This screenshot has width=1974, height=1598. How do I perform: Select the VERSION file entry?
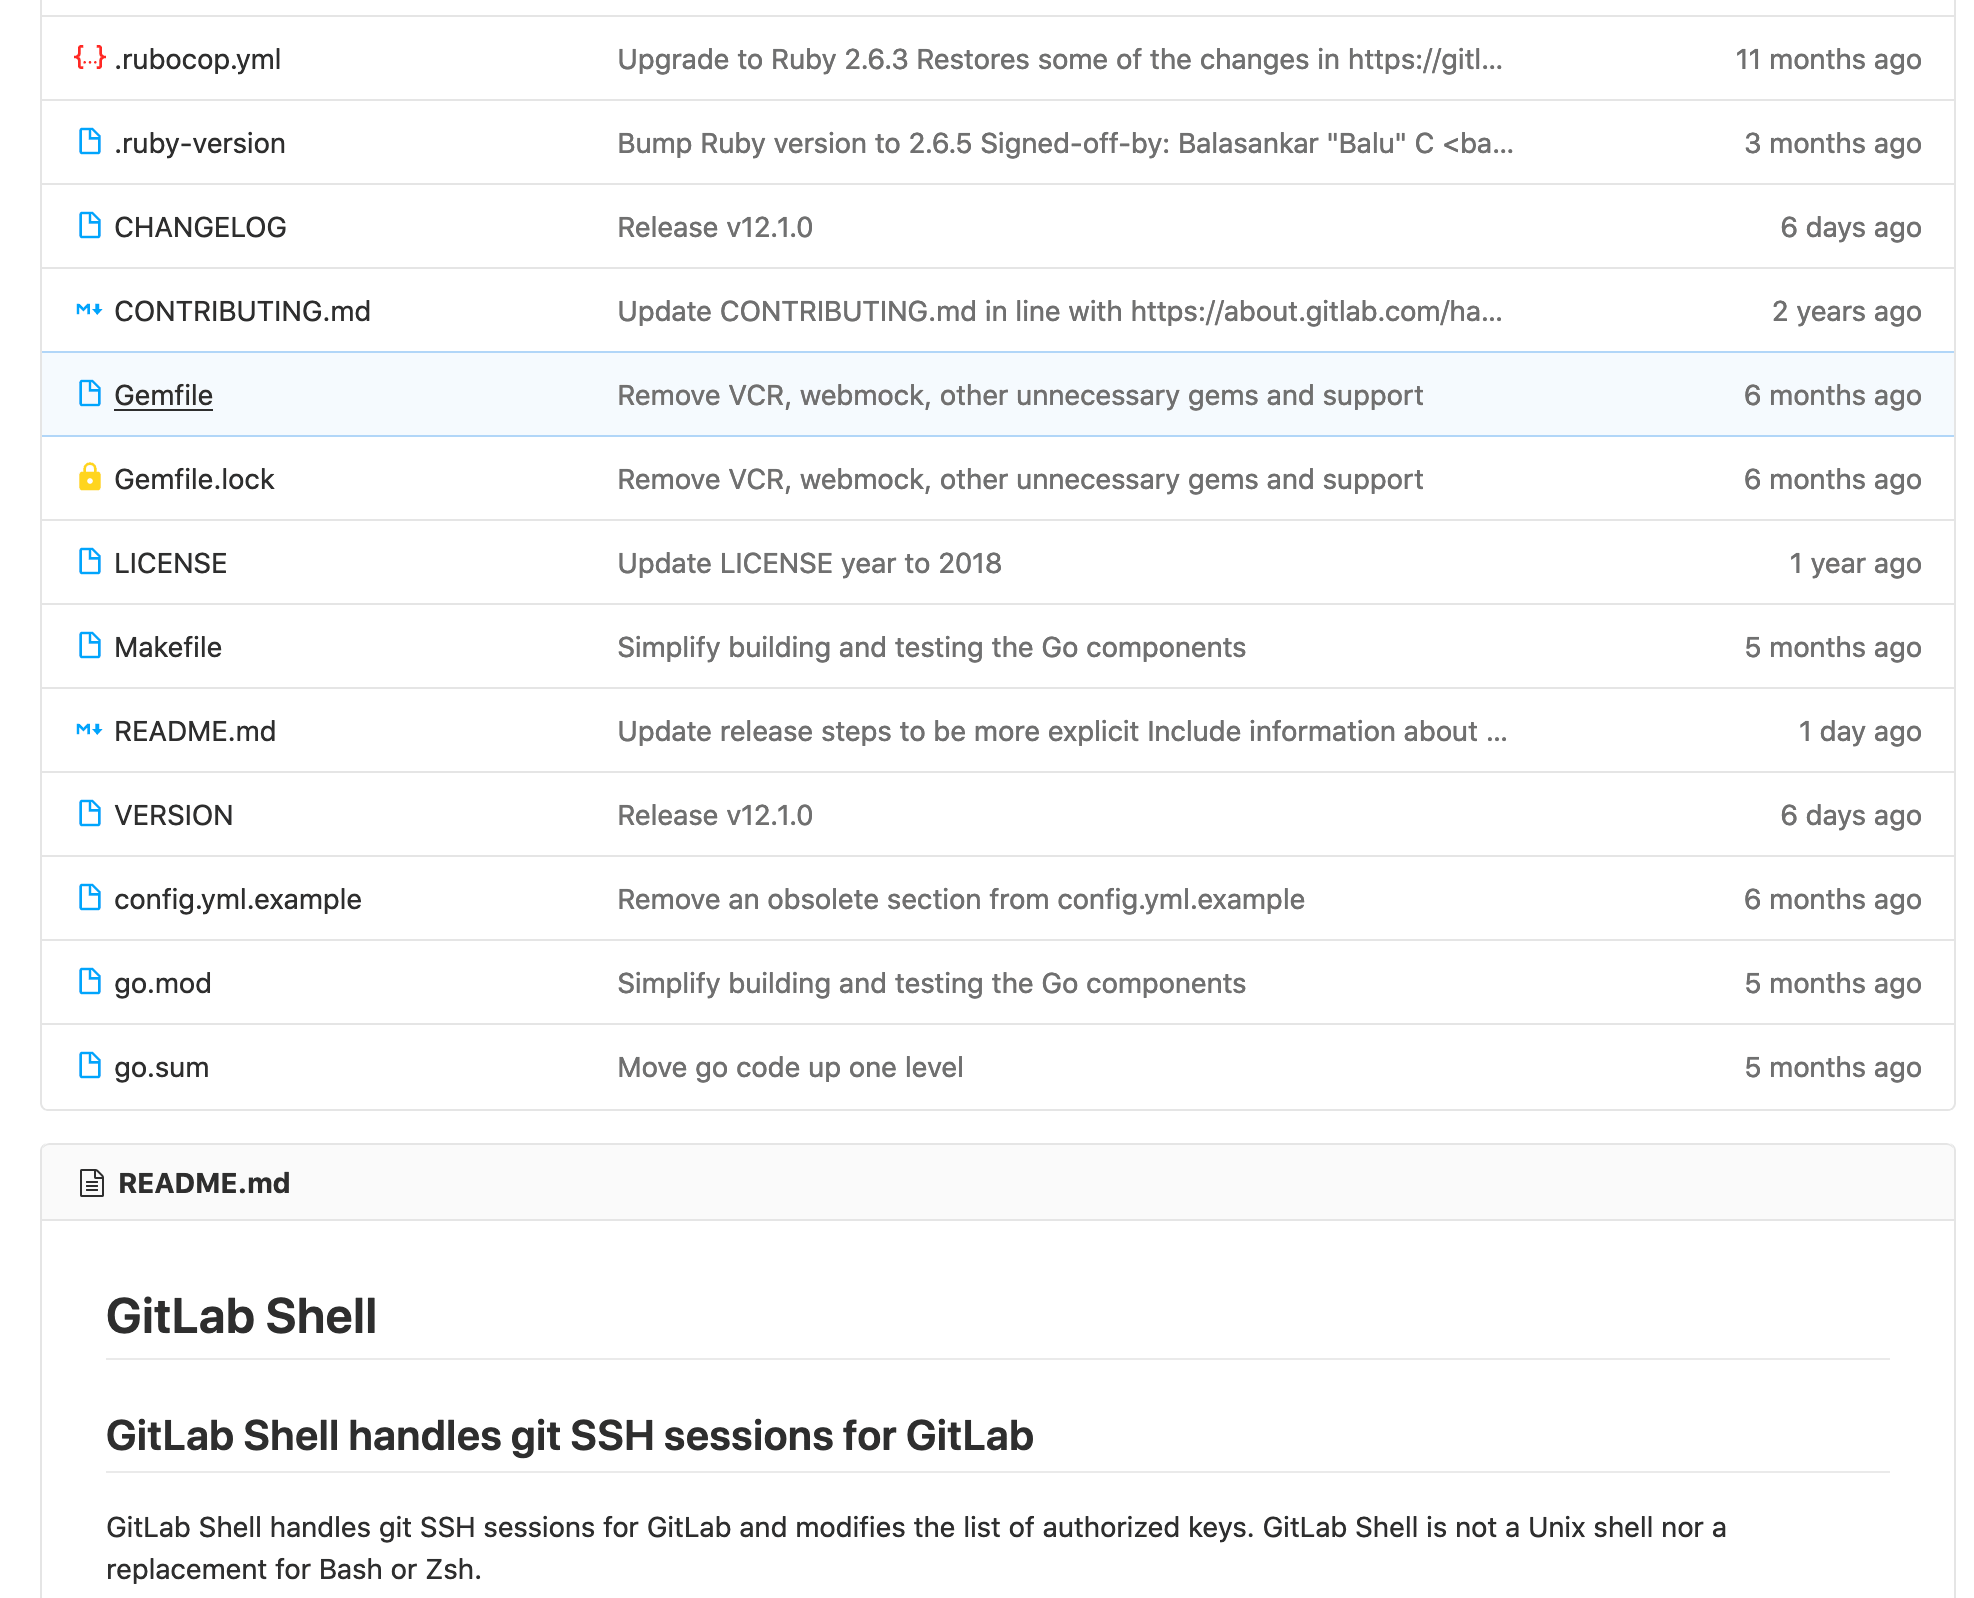click(176, 814)
